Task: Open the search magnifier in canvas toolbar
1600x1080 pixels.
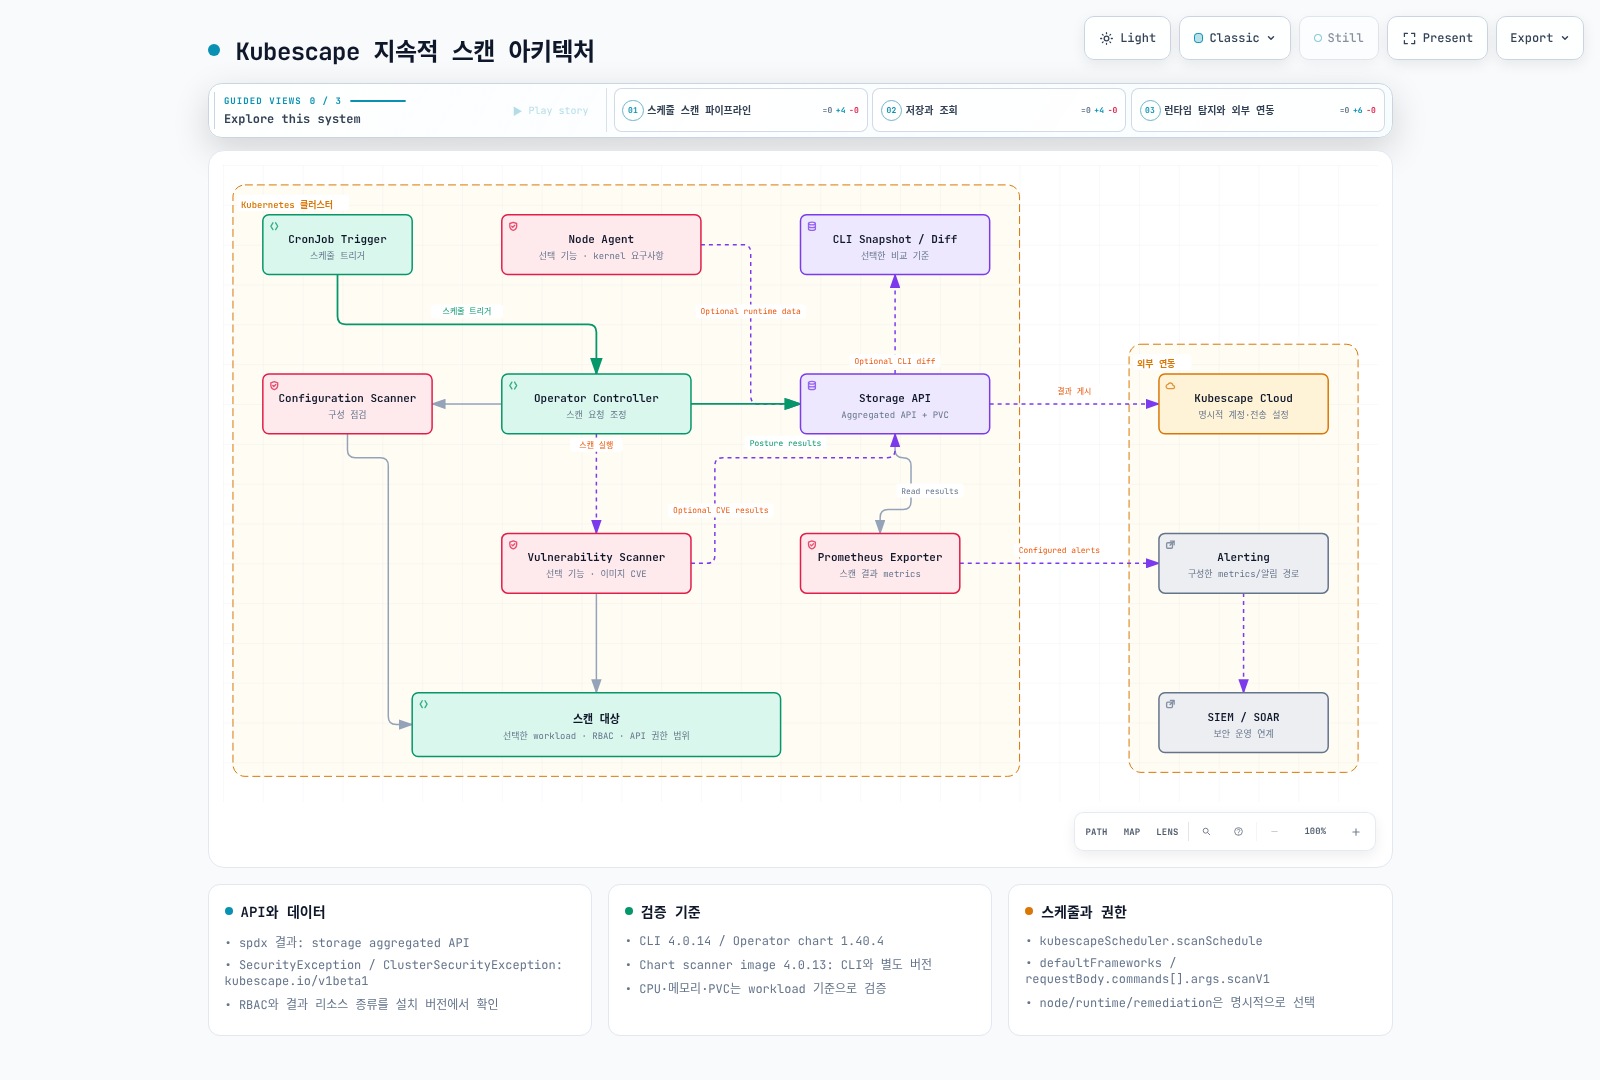Action: tap(1206, 832)
